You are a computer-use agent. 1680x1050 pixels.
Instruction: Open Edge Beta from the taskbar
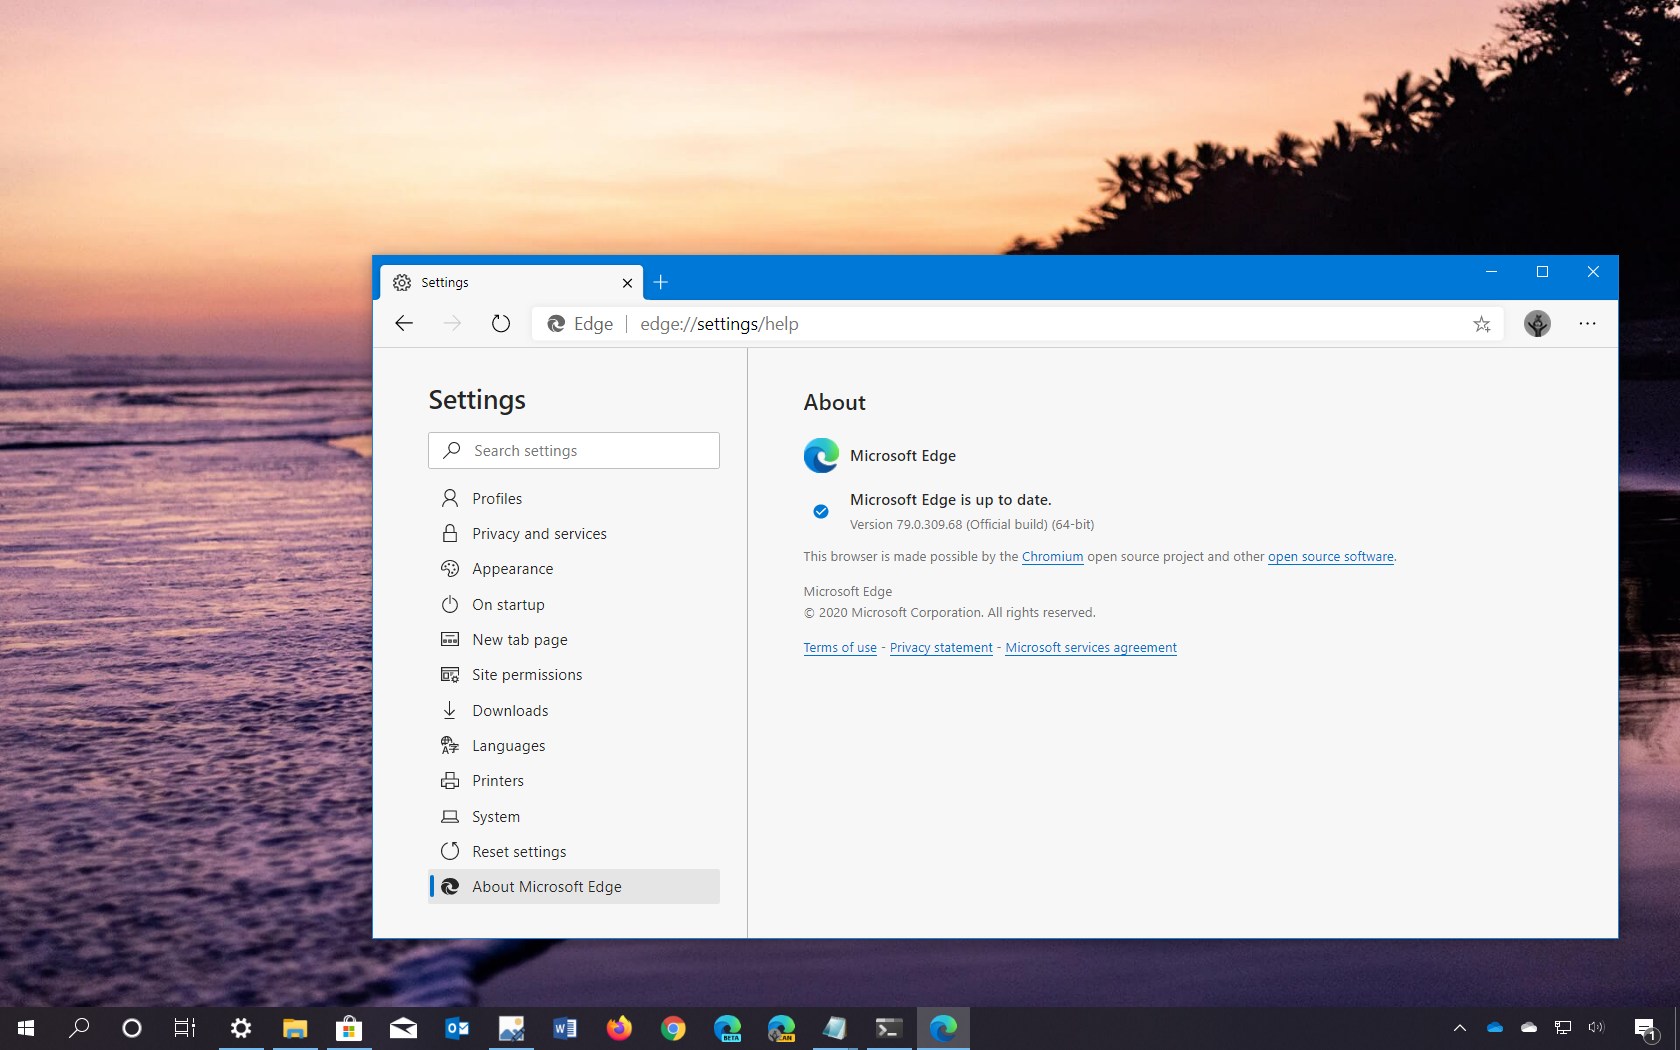point(728,1028)
